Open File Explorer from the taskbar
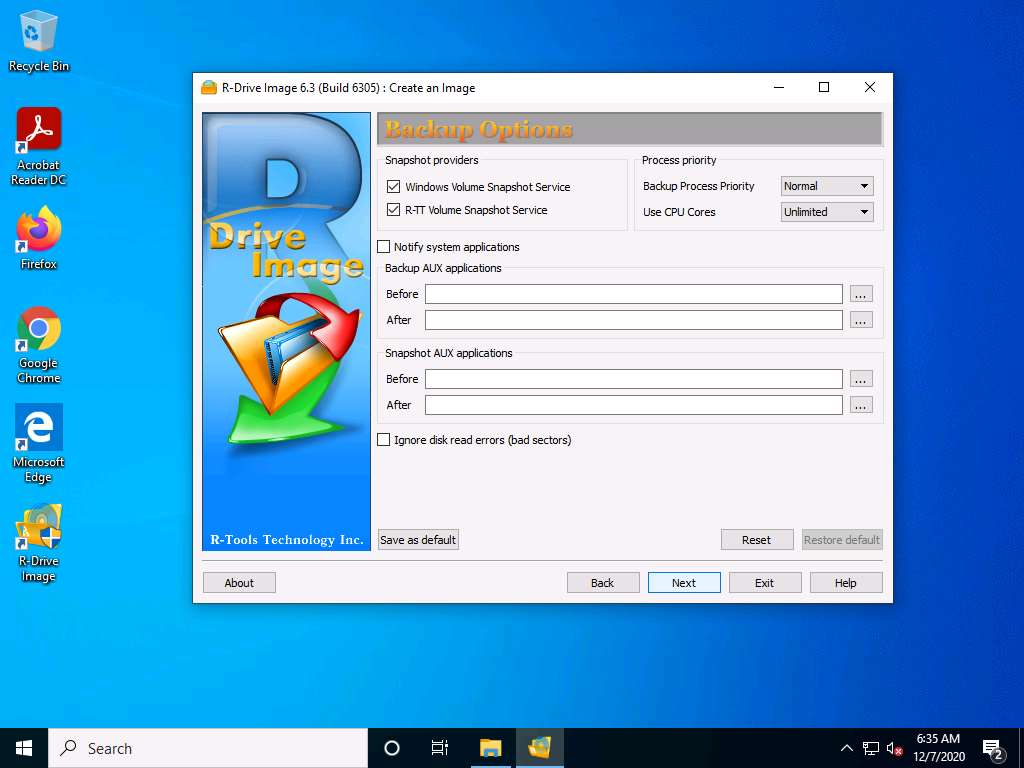This screenshot has width=1024, height=768. pos(490,748)
